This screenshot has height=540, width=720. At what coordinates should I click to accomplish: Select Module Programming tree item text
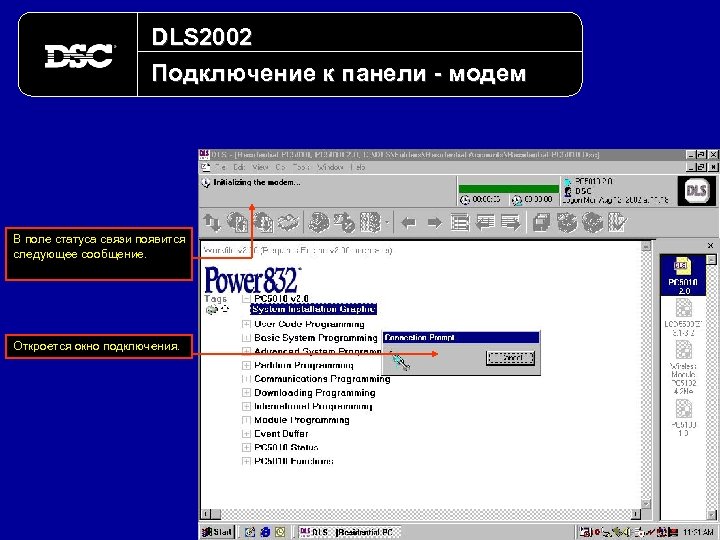click(302, 420)
